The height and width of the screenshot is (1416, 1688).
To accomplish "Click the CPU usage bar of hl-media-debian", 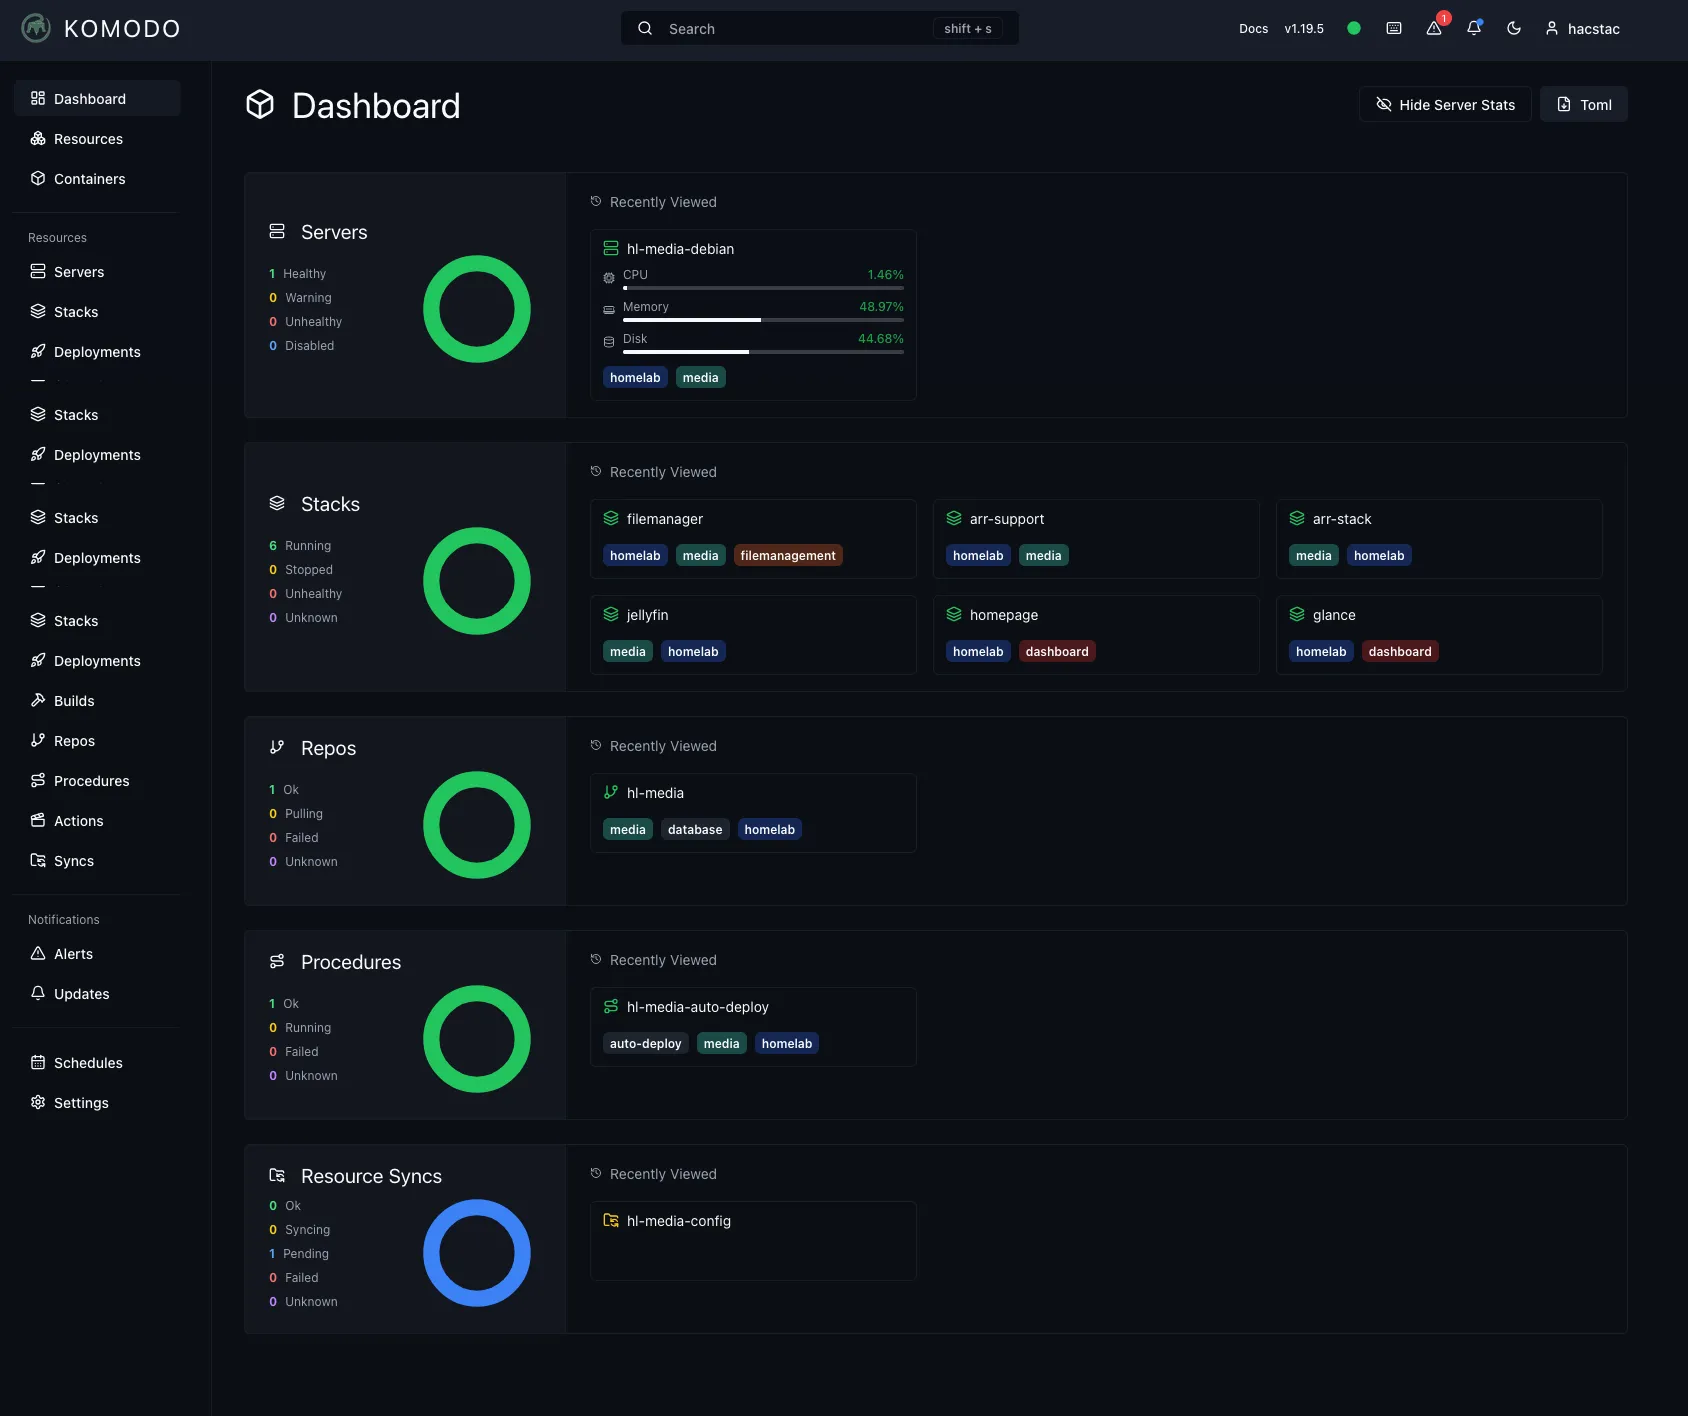I will coord(762,288).
